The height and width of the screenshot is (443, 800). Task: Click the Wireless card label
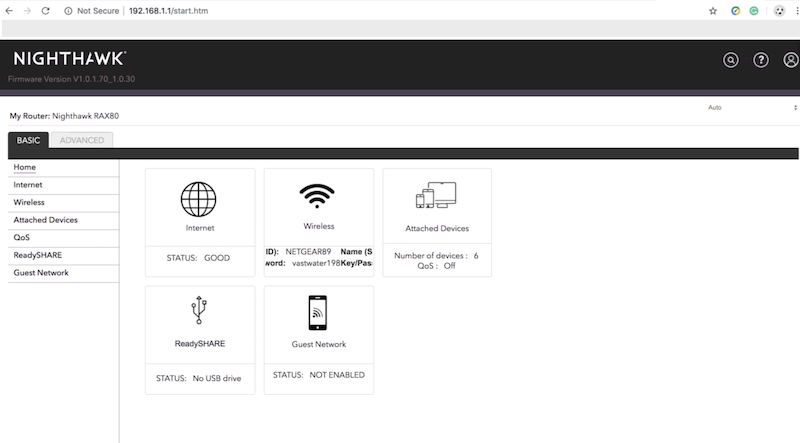tap(319, 226)
